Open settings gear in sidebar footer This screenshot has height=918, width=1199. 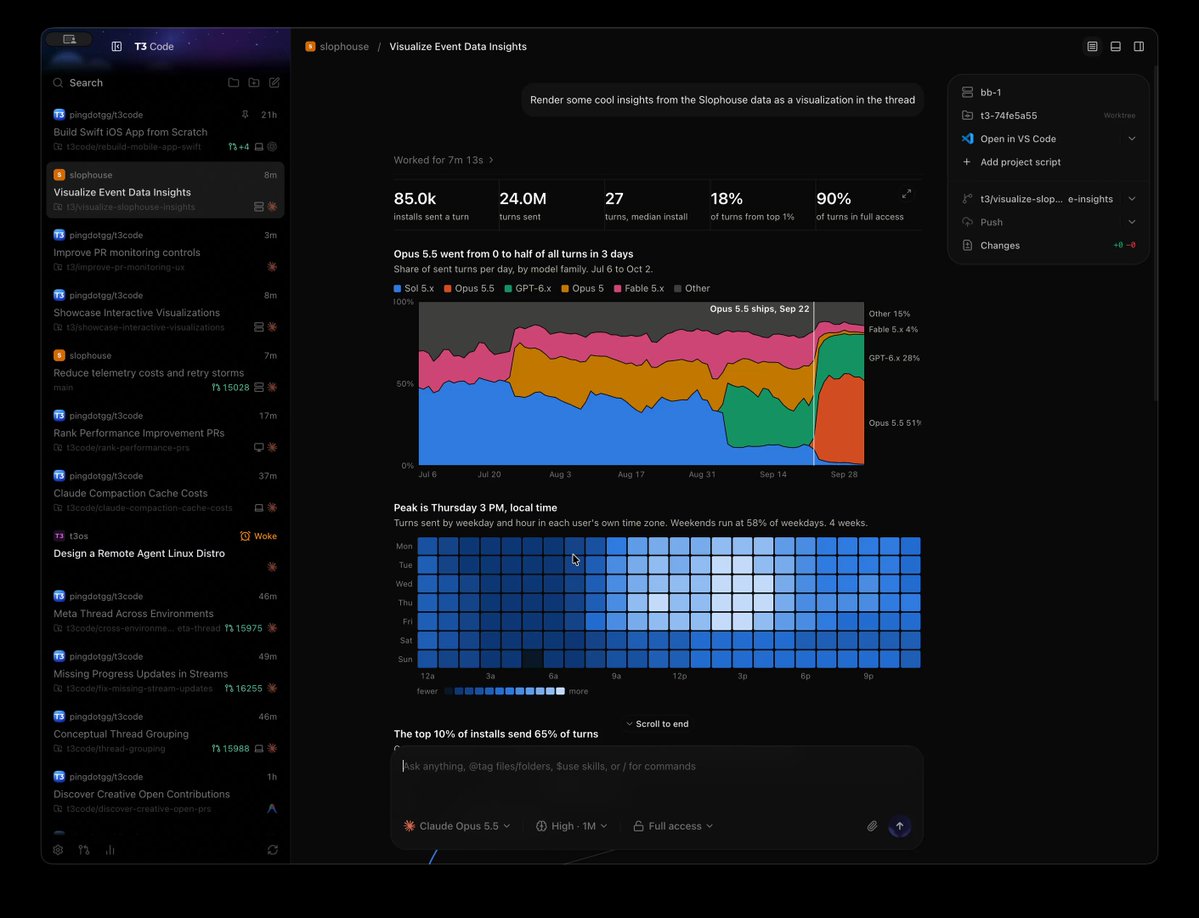(58, 850)
